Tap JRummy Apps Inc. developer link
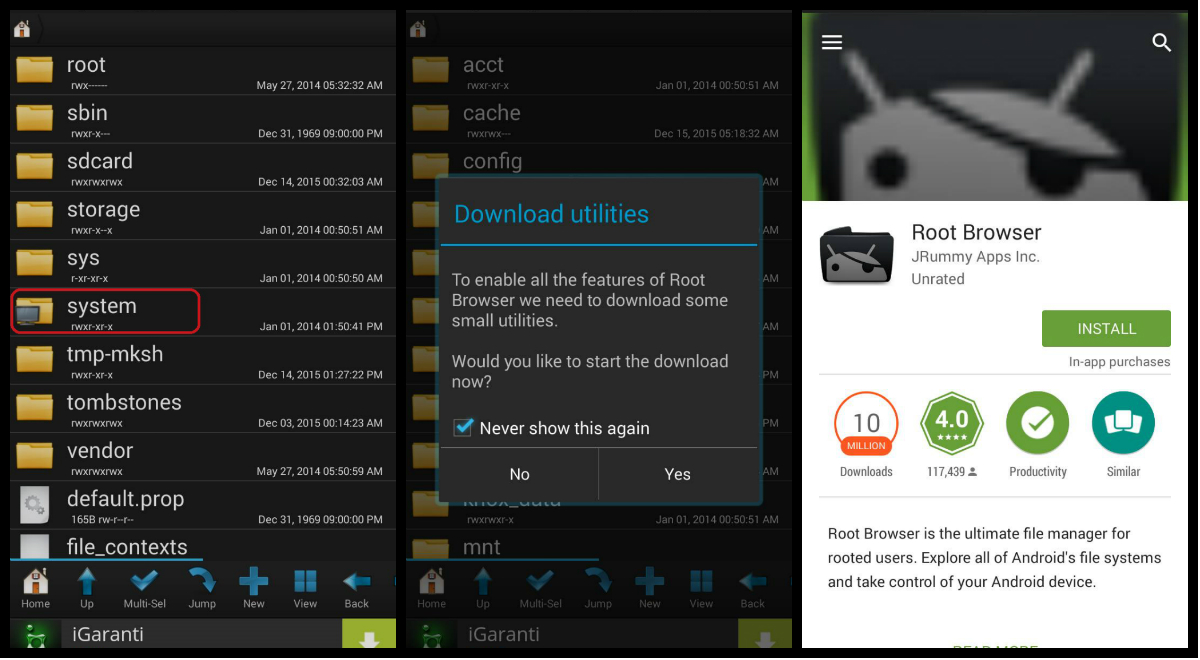This screenshot has height=660, width=1200. [975, 257]
